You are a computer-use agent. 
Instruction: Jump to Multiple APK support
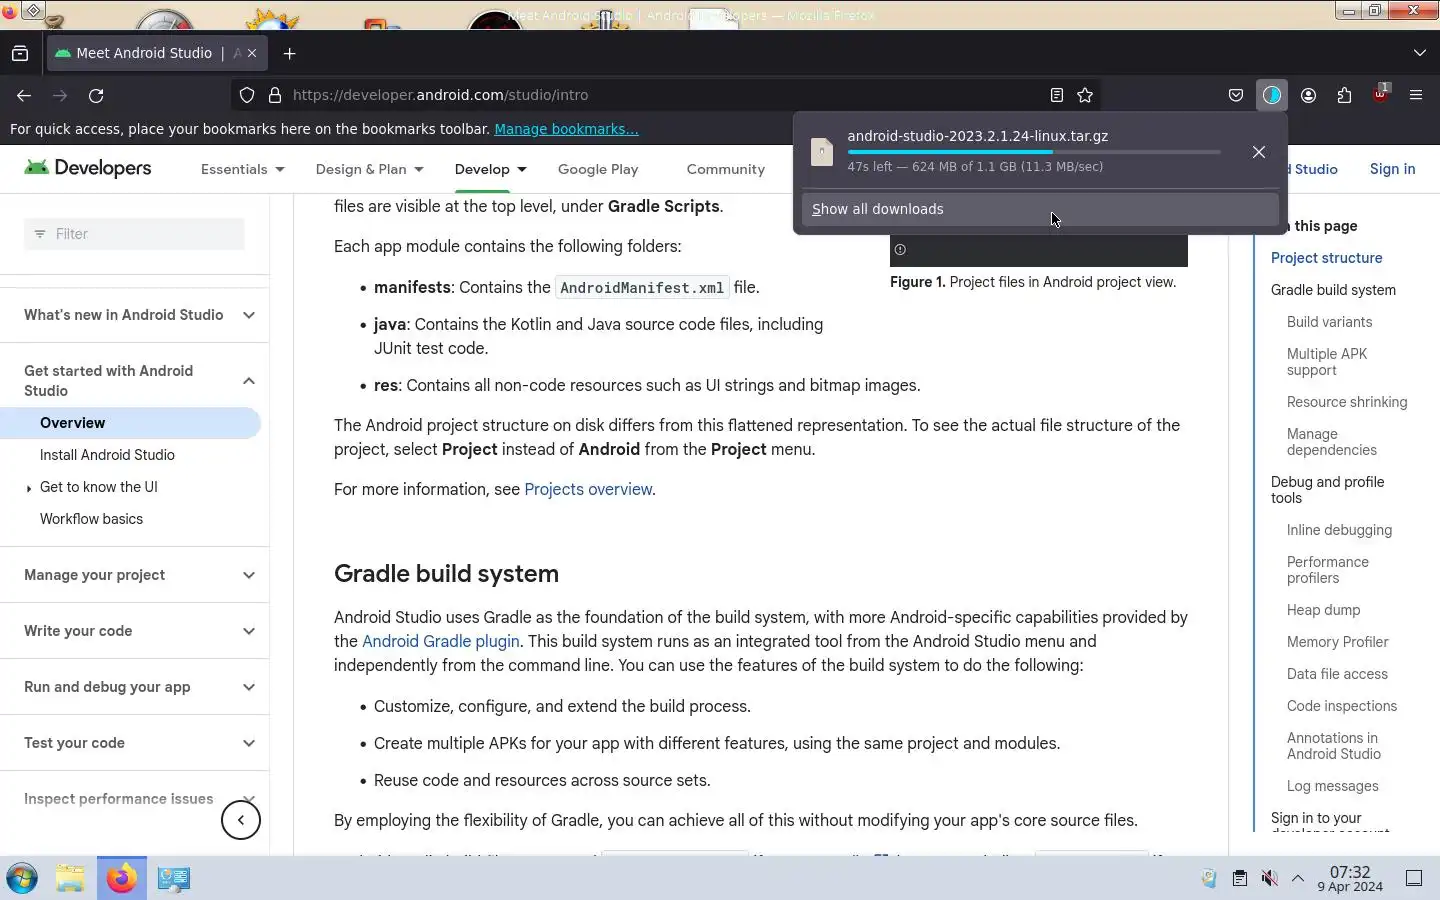coord(1327,362)
